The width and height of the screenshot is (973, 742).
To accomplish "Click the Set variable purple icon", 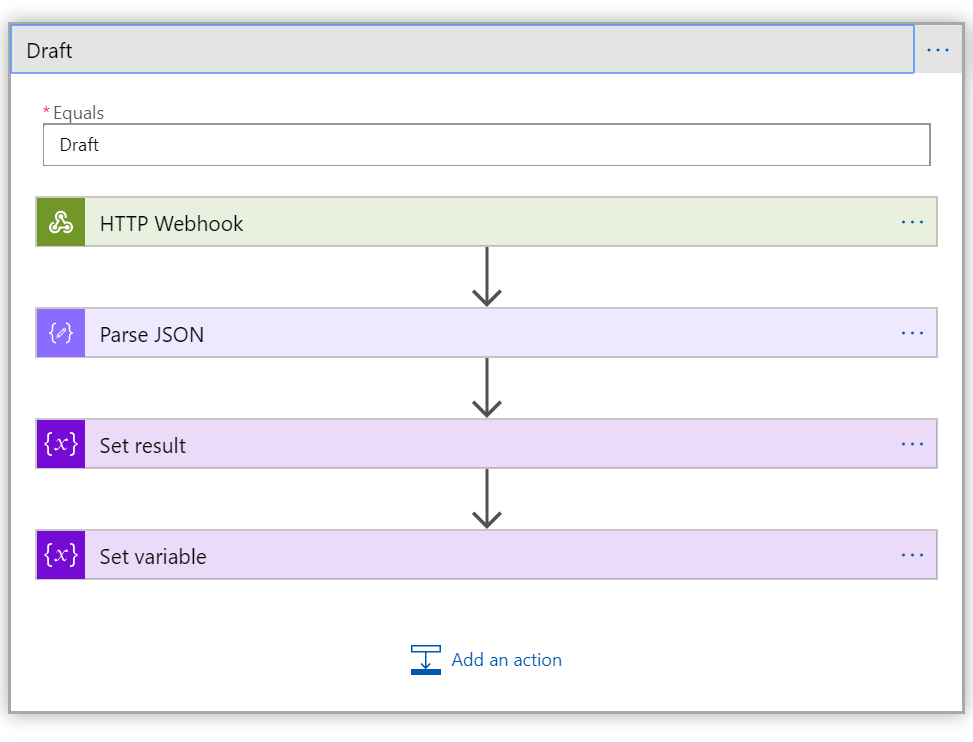I will 61,555.
